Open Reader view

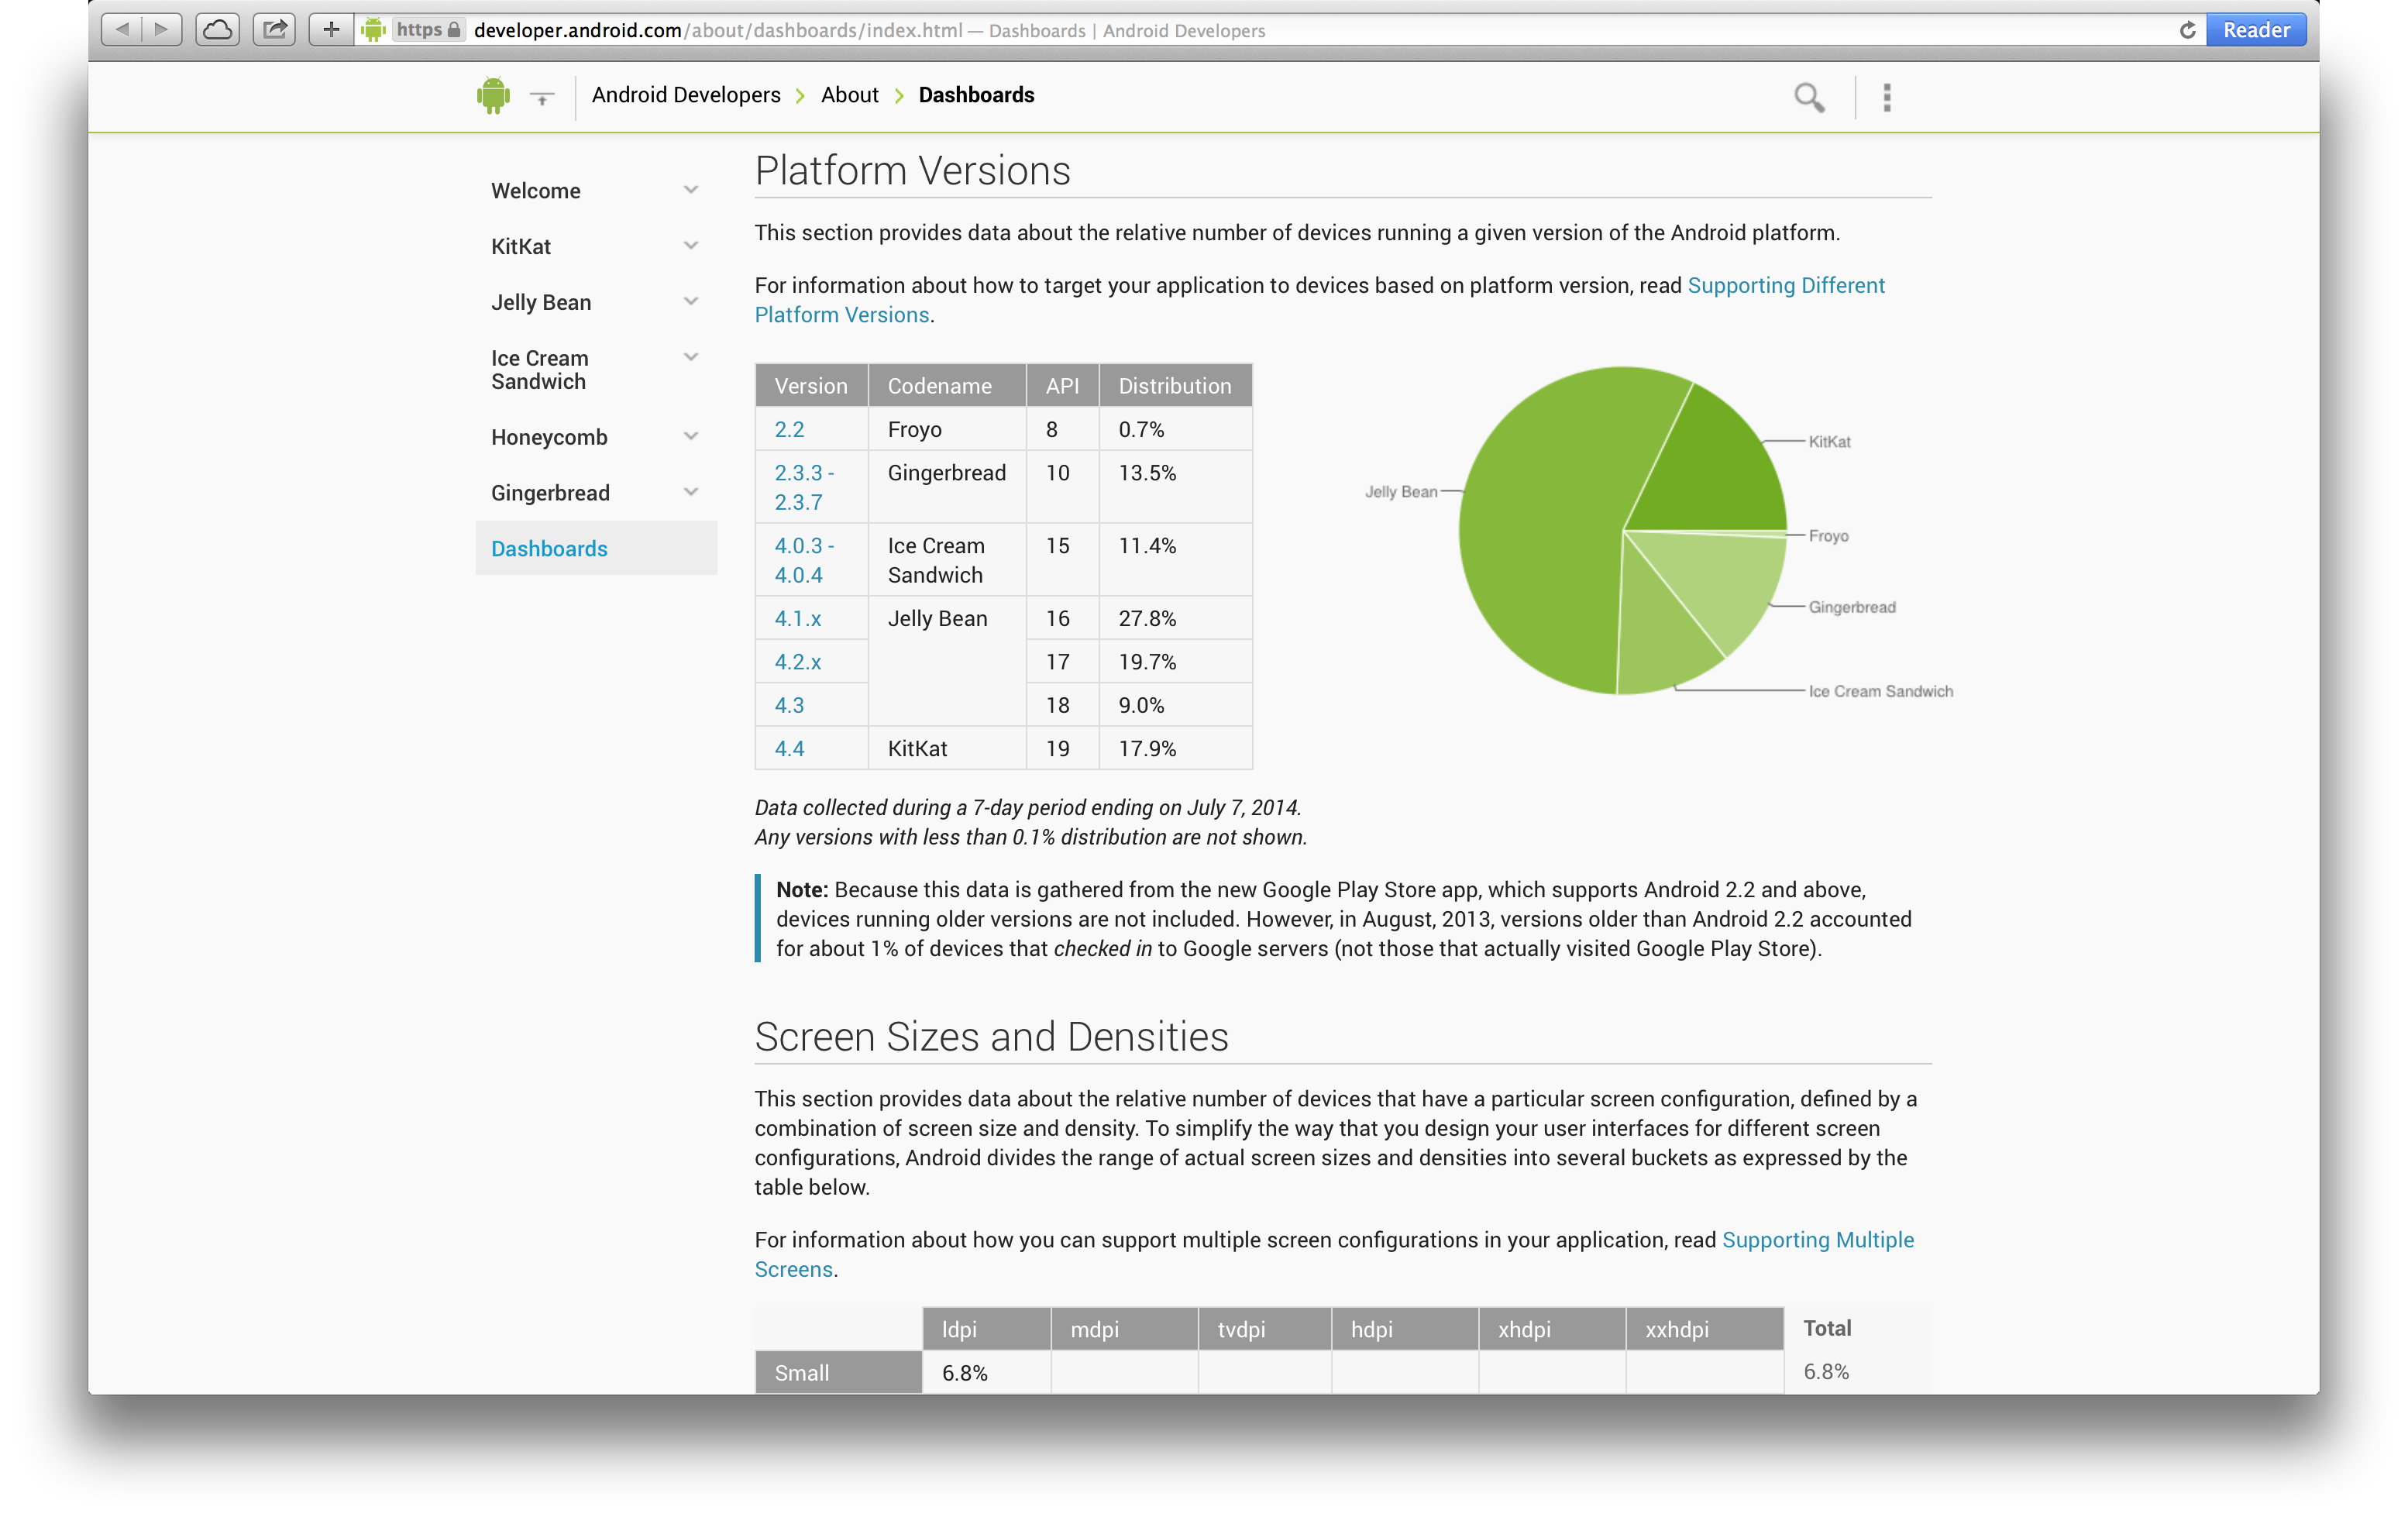(x=2256, y=30)
